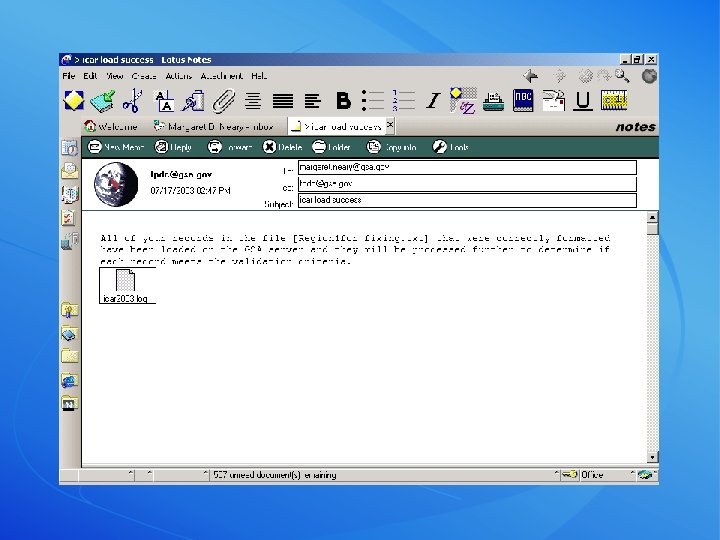Expand the Folder action menu
Screen dimensions: 720x540
331,147
